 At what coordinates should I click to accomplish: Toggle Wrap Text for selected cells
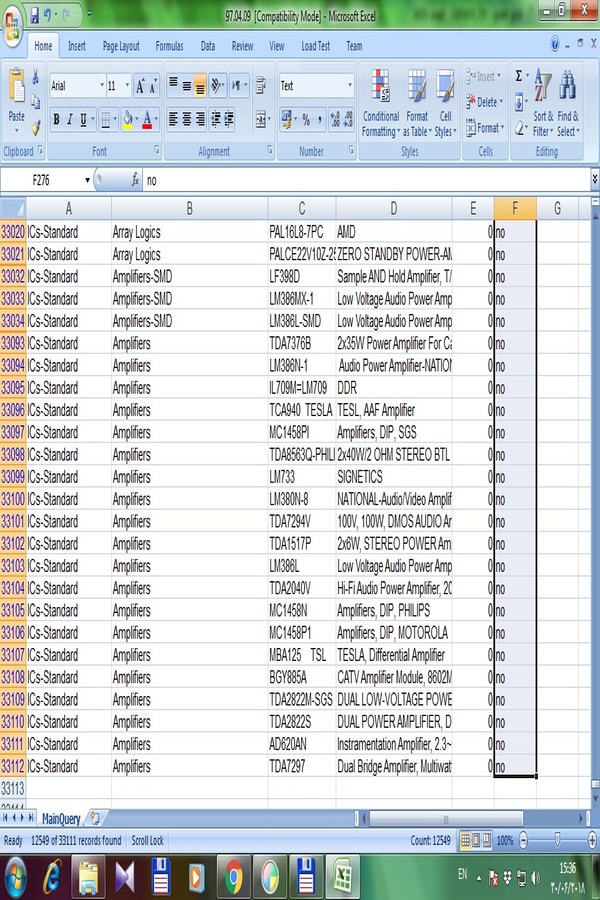[261, 86]
